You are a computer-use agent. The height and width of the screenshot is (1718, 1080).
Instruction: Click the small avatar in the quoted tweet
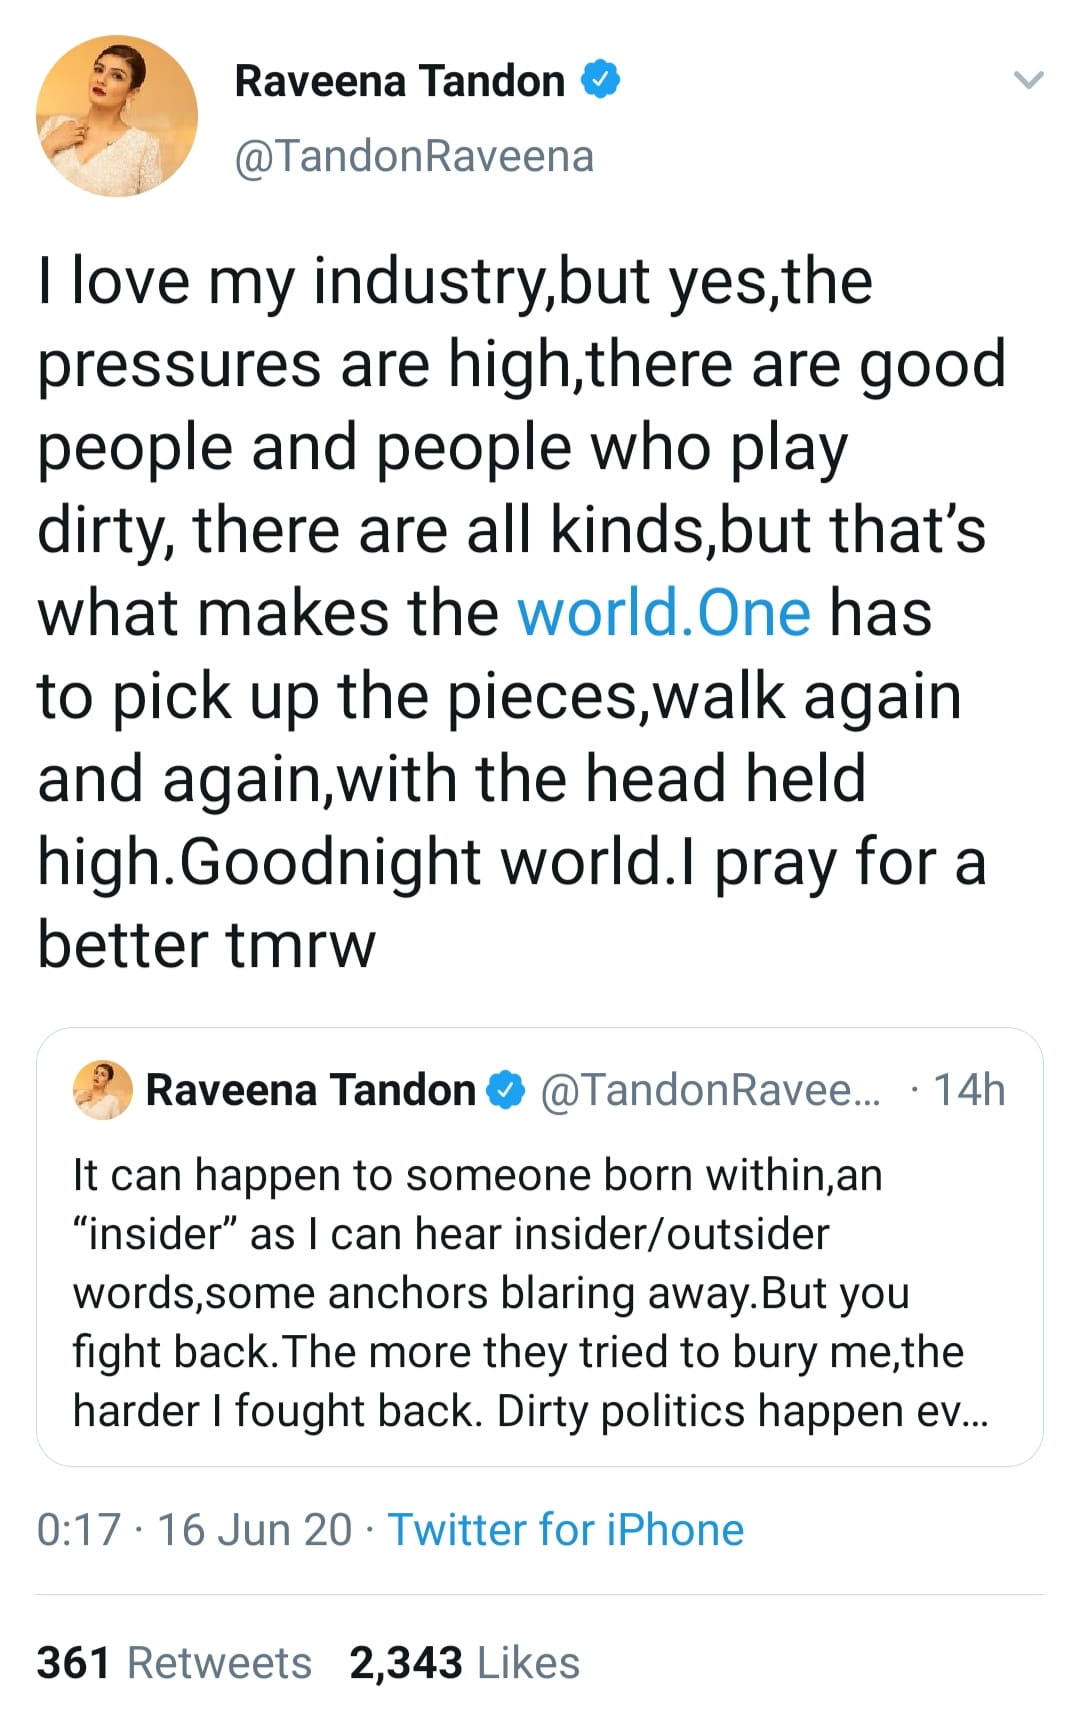click(102, 1089)
